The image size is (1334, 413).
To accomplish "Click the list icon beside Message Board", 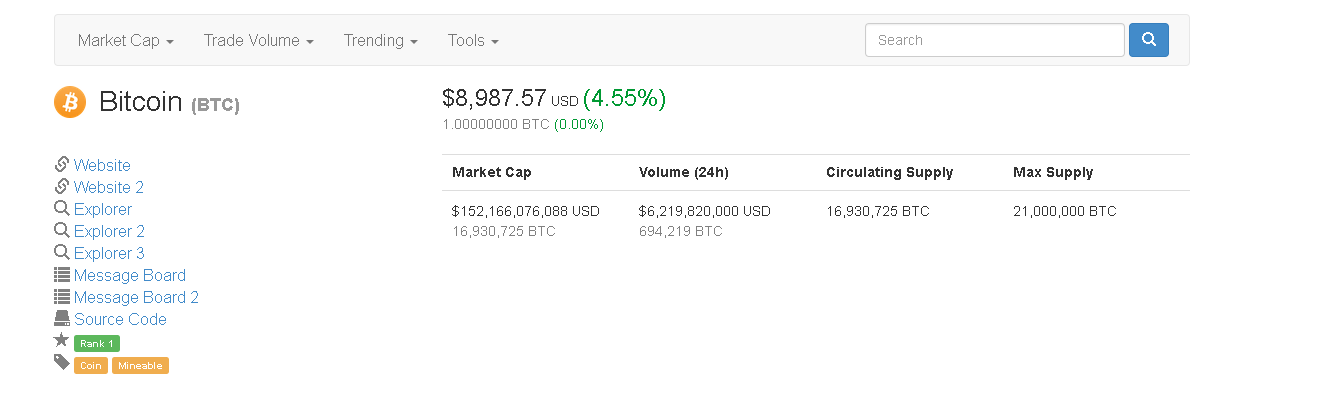I will pyautogui.click(x=62, y=275).
